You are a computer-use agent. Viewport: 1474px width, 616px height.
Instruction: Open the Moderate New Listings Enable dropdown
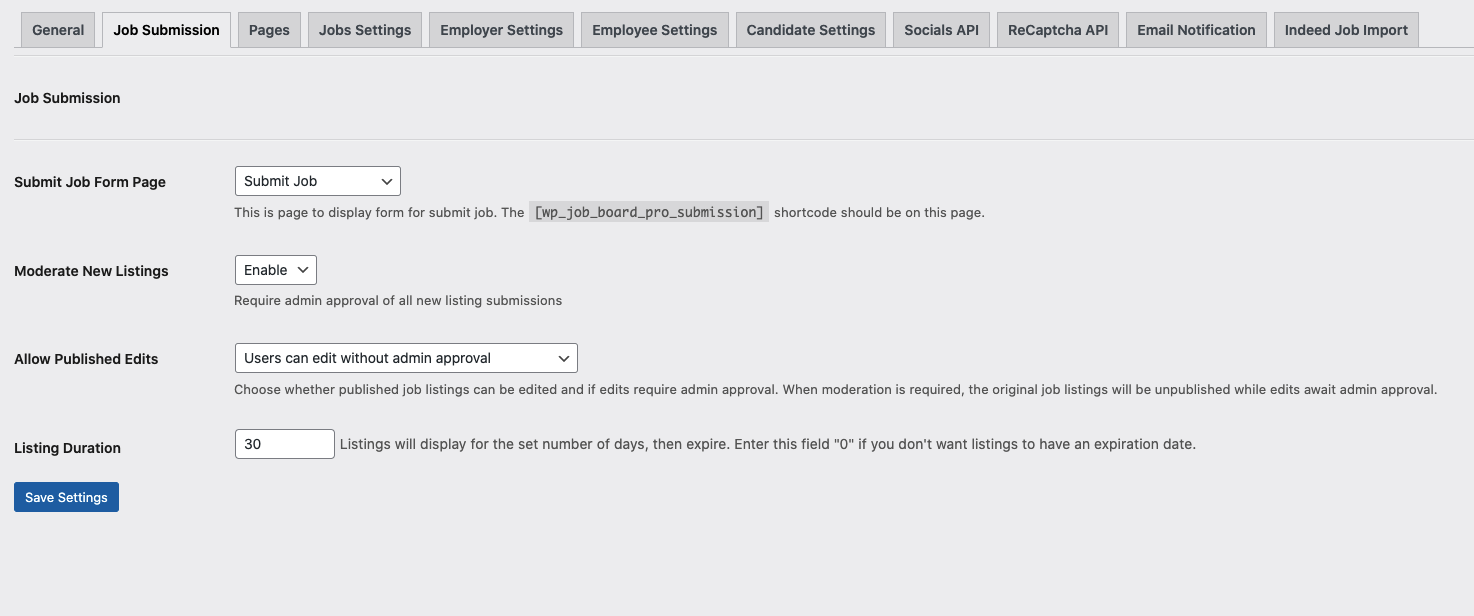coord(275,270)
